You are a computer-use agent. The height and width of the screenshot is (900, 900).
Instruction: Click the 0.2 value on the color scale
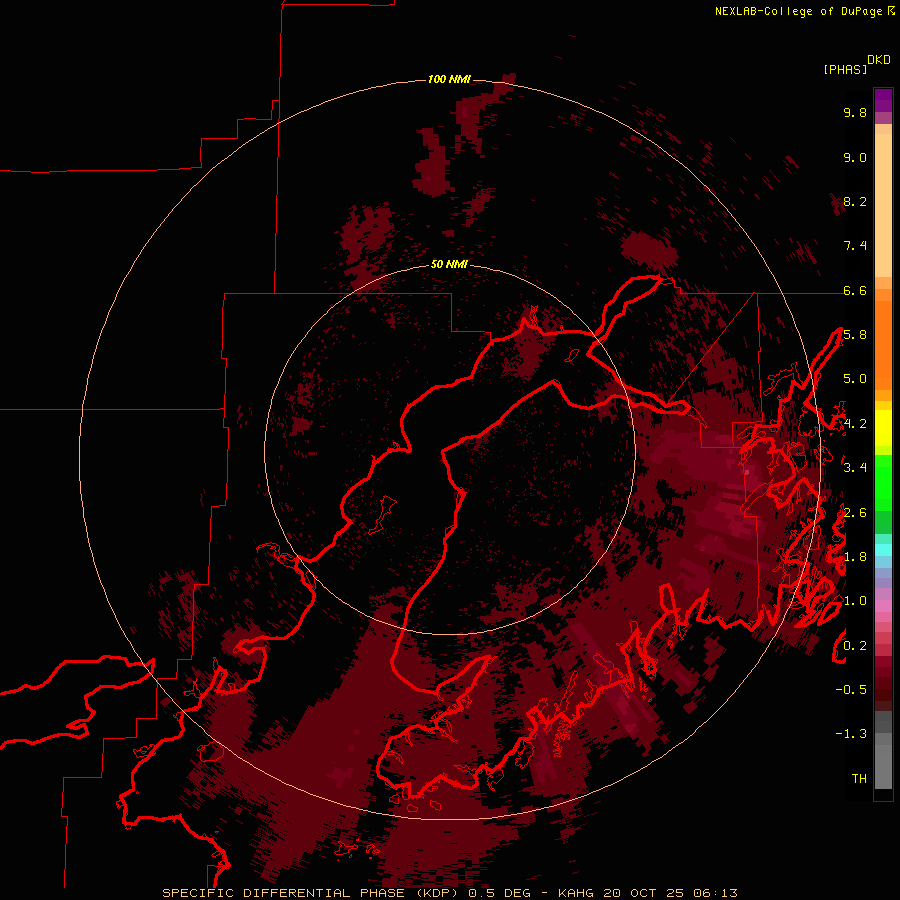(x=855, y=646)
